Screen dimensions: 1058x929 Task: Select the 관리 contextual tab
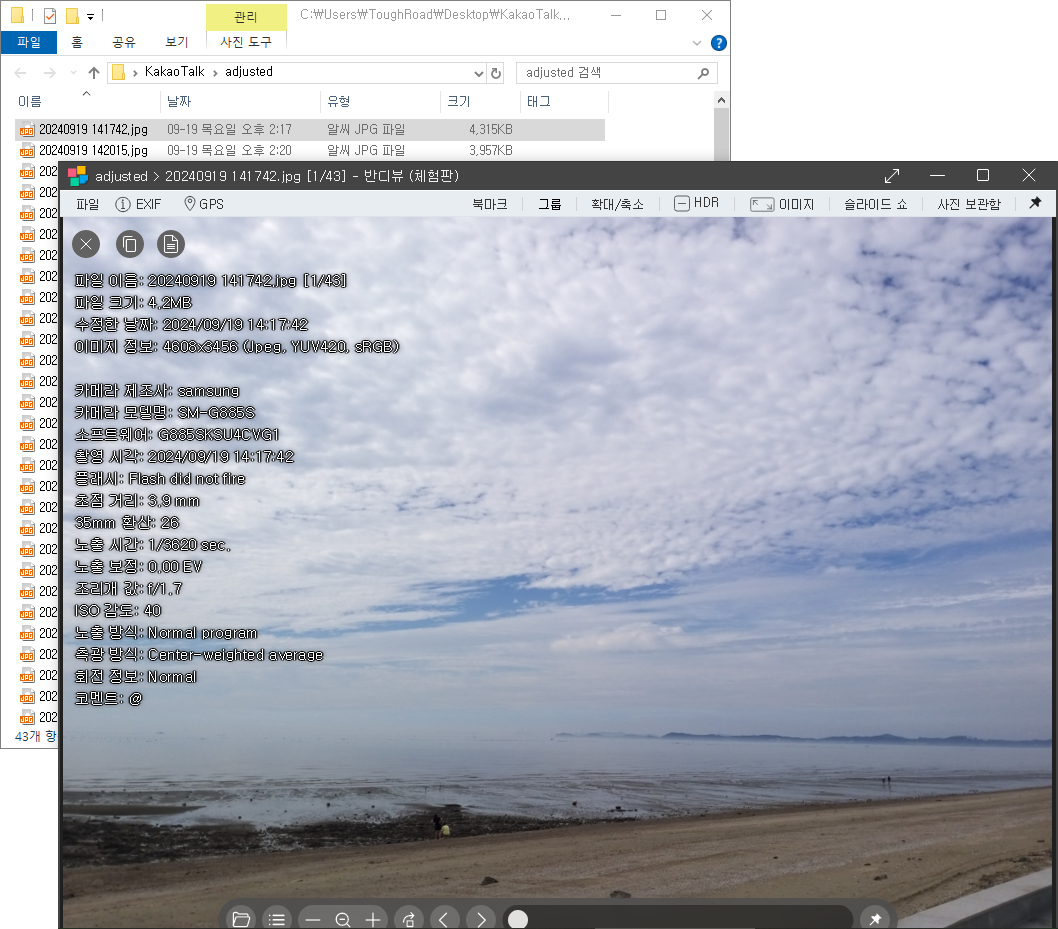[x=246, y=17]
